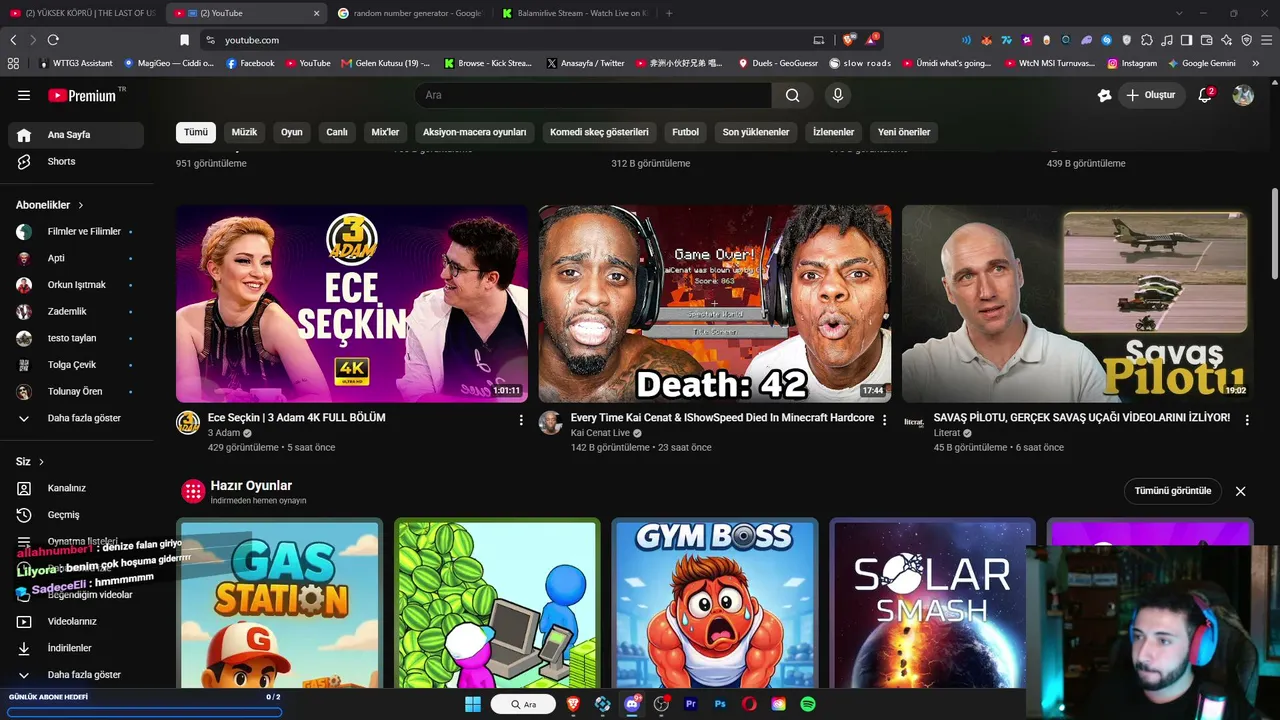Click the Brave Shields lion icon in address bar
Viewport: 1280px width, 720px height.
[x=848, y=40]
